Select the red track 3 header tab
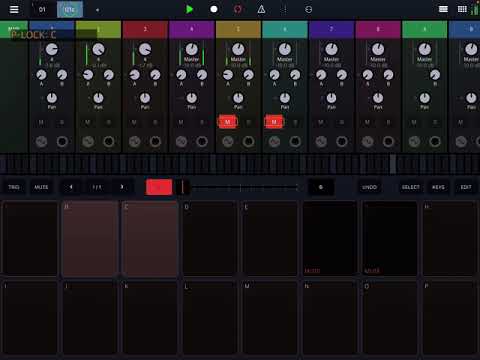Screen dimensions: 480x360 point(145,29)
